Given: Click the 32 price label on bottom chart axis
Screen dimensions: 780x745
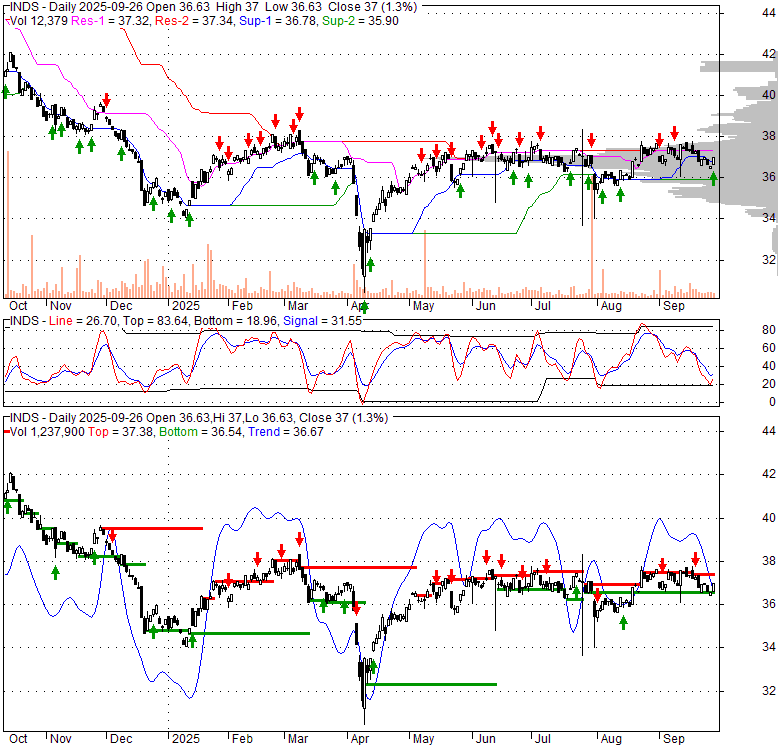Looking at the screenshot, I should 769,690.
